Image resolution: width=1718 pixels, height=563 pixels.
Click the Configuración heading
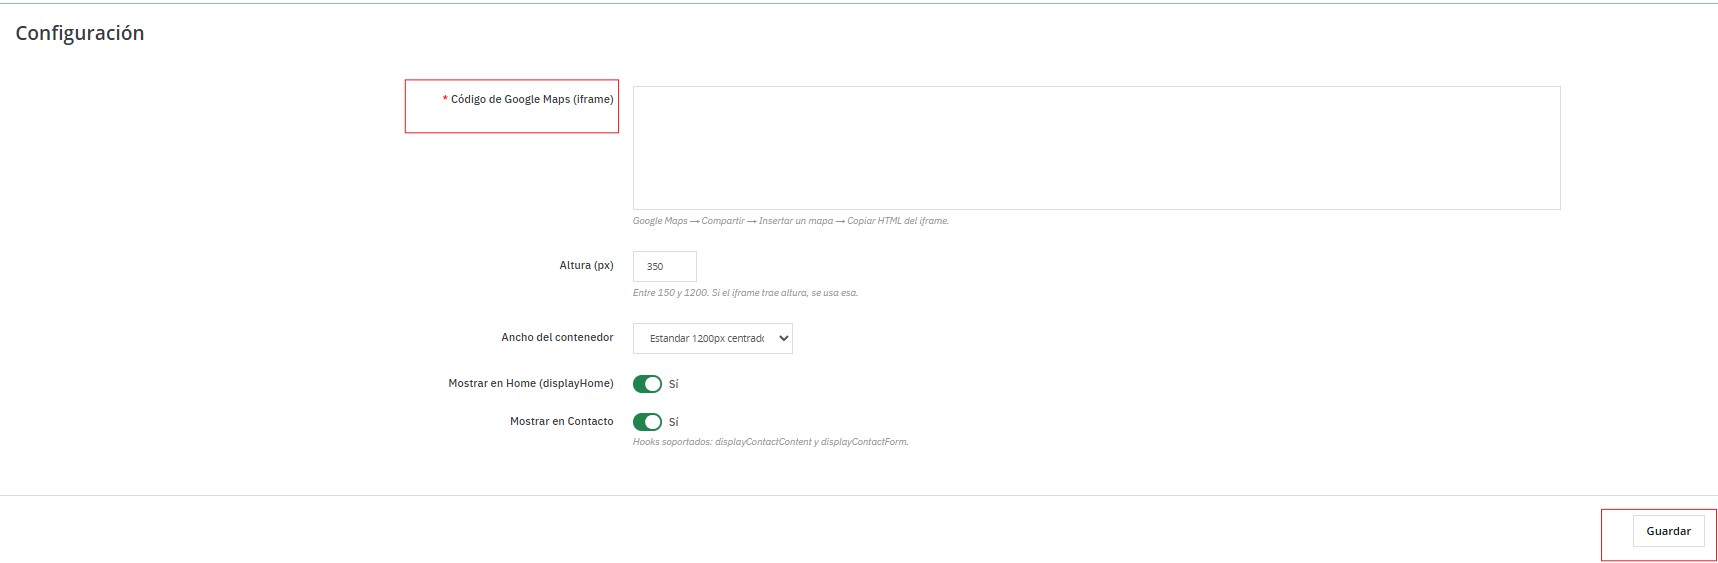click(x=80, y=34)
